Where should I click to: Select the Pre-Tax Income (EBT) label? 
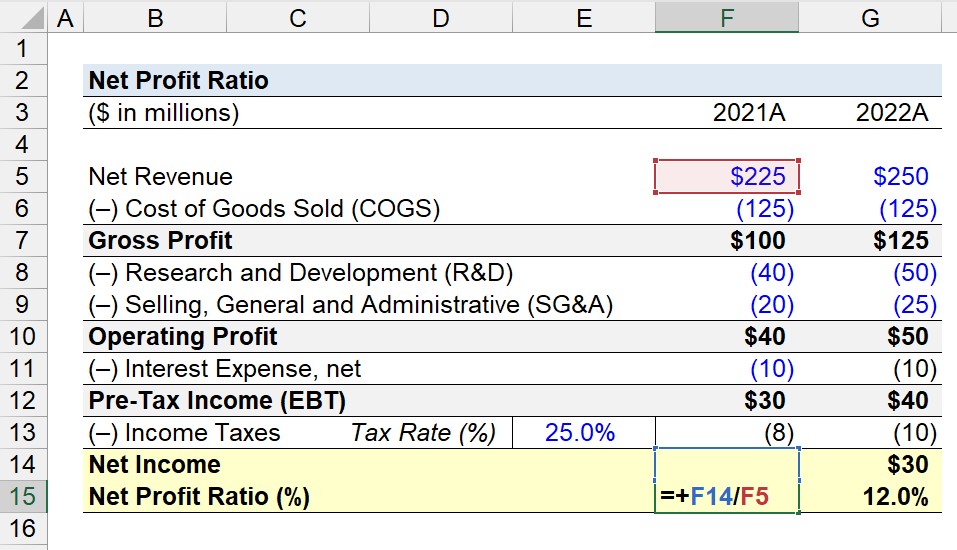point(217,400)
